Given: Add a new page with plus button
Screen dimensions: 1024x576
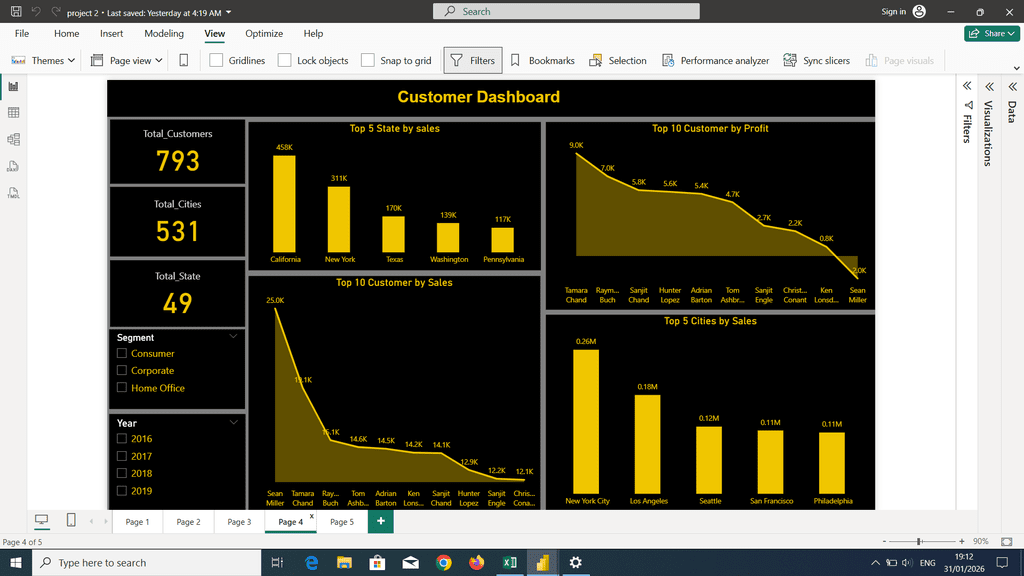Looking at the screenshot, I should click(x=380, y=522).
